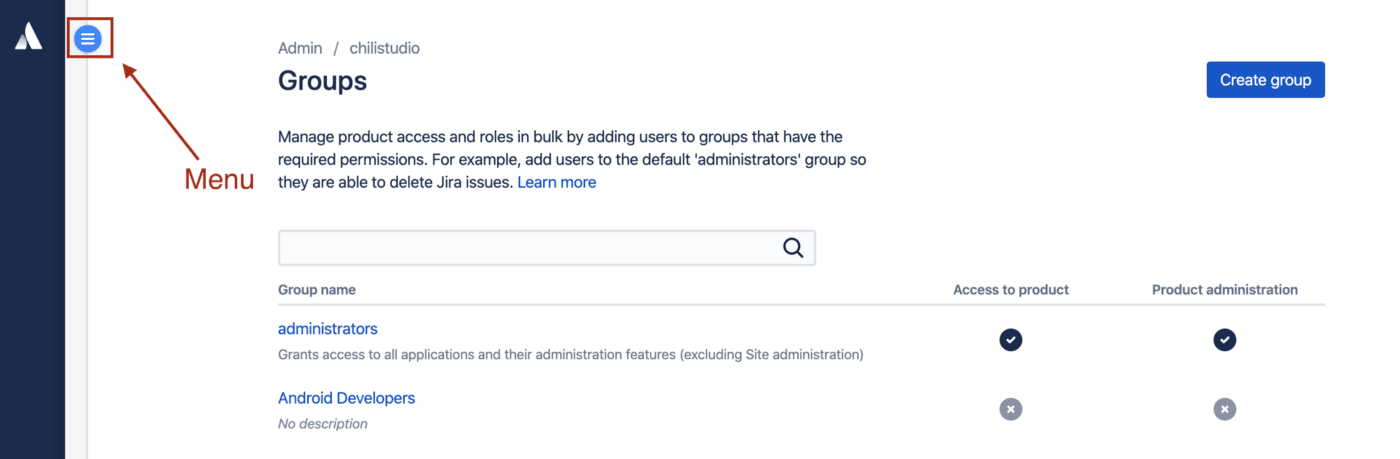This screenshot has width=1400, height=459.
Task: Click the Access to product column header
Action: [1011, 290]
